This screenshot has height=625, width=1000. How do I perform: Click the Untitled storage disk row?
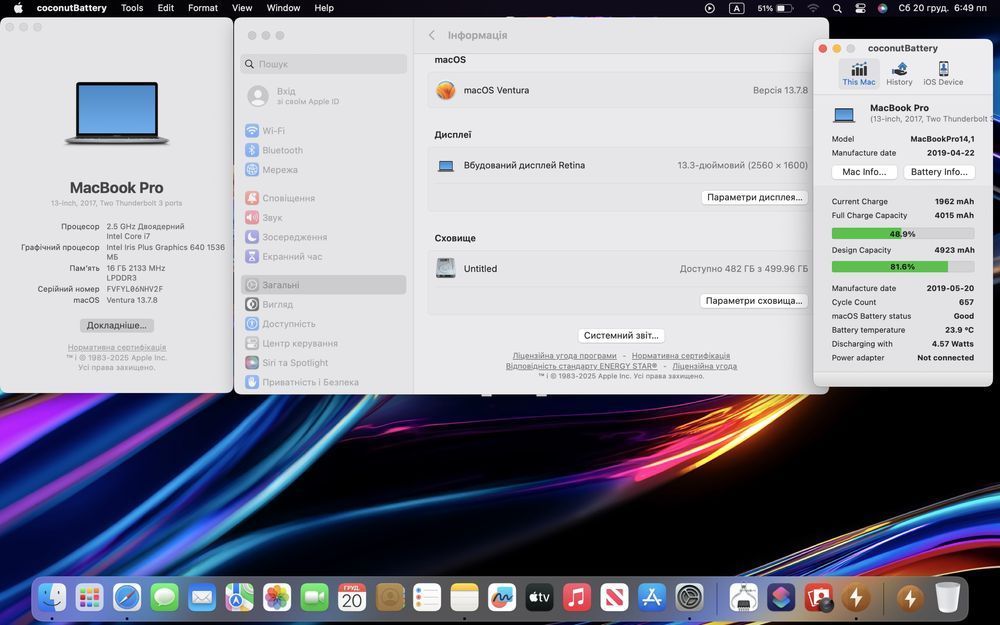click(x=621, y=269)
